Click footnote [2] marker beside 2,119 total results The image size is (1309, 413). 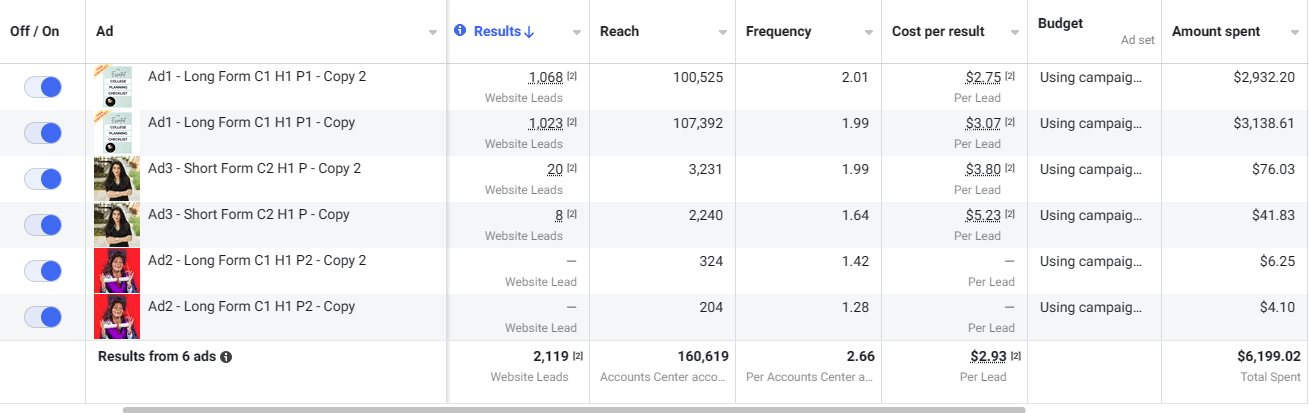(x=578, y=356)
